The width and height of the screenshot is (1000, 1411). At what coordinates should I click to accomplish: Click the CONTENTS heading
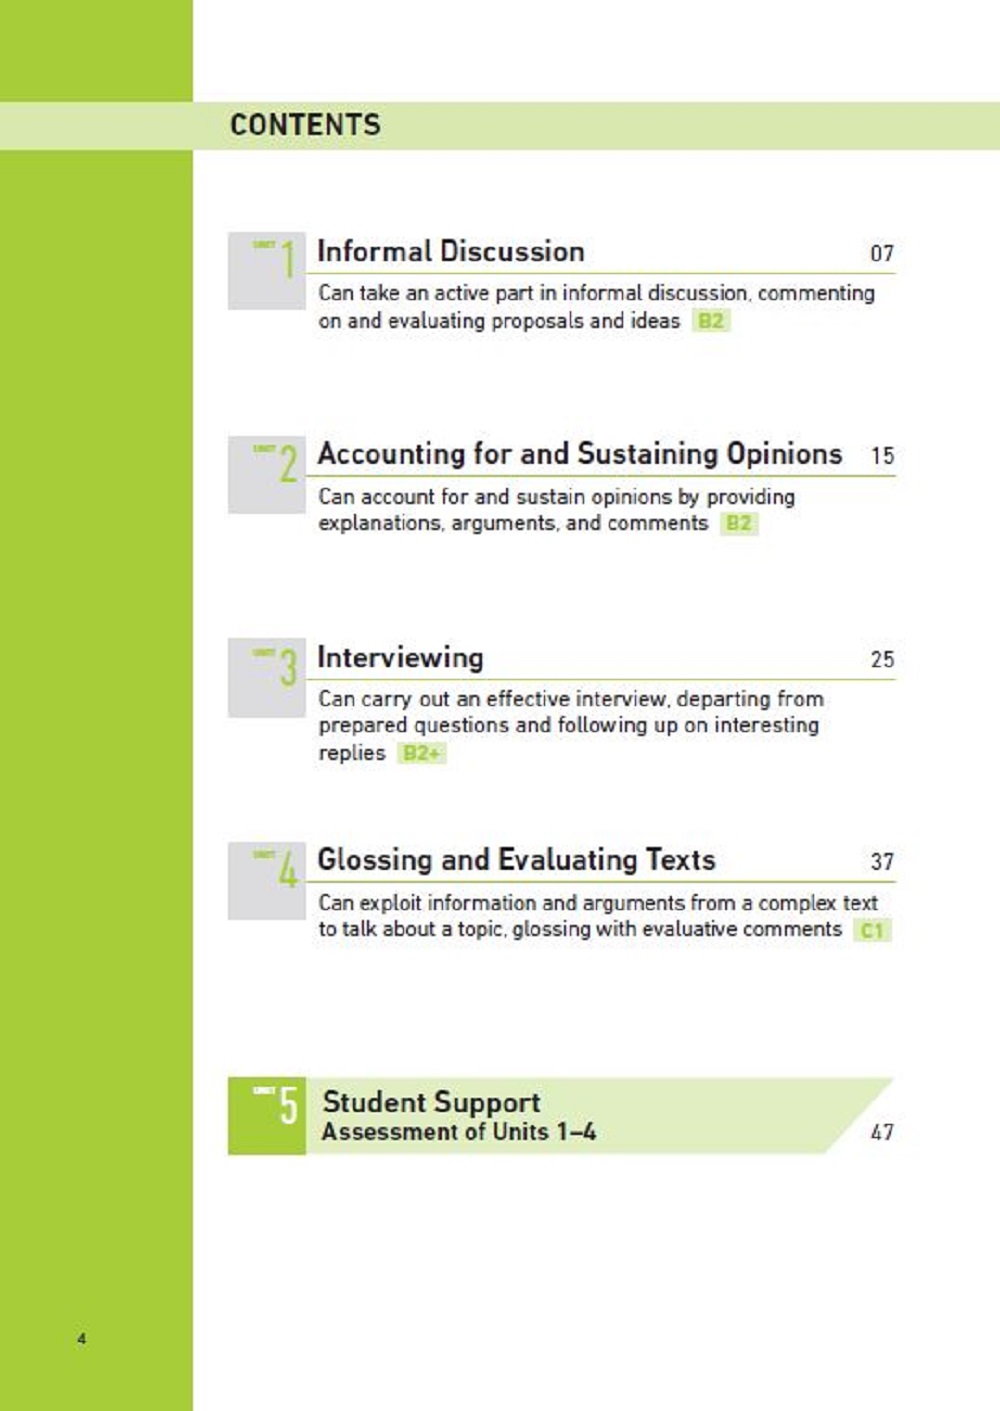[x=305, y=125]
